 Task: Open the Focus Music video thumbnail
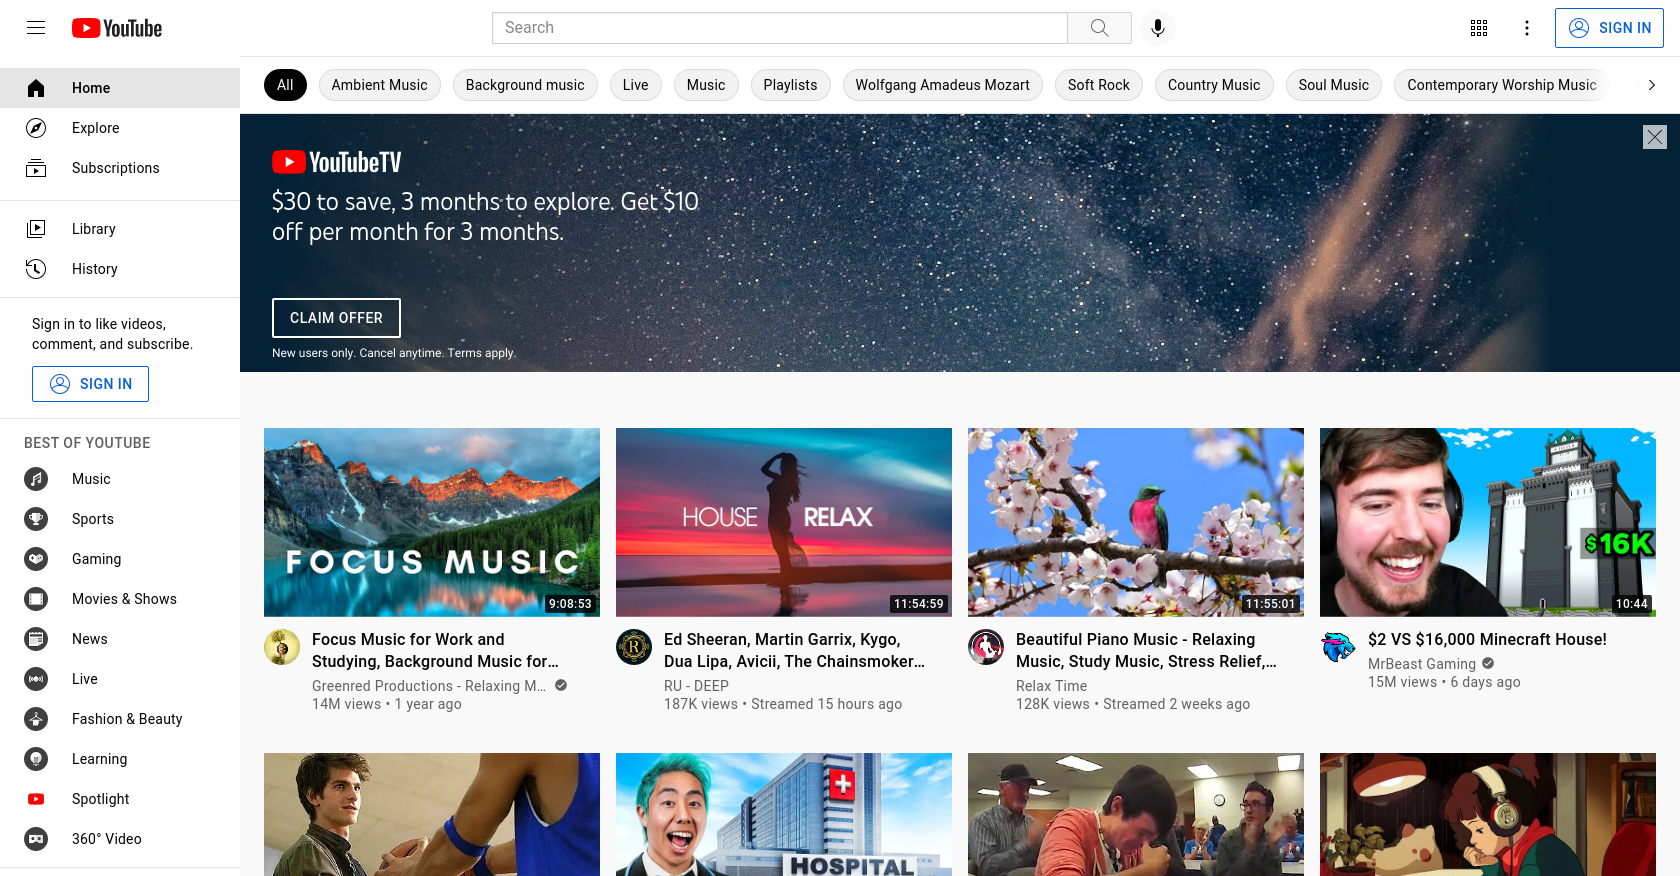point(432,522)
